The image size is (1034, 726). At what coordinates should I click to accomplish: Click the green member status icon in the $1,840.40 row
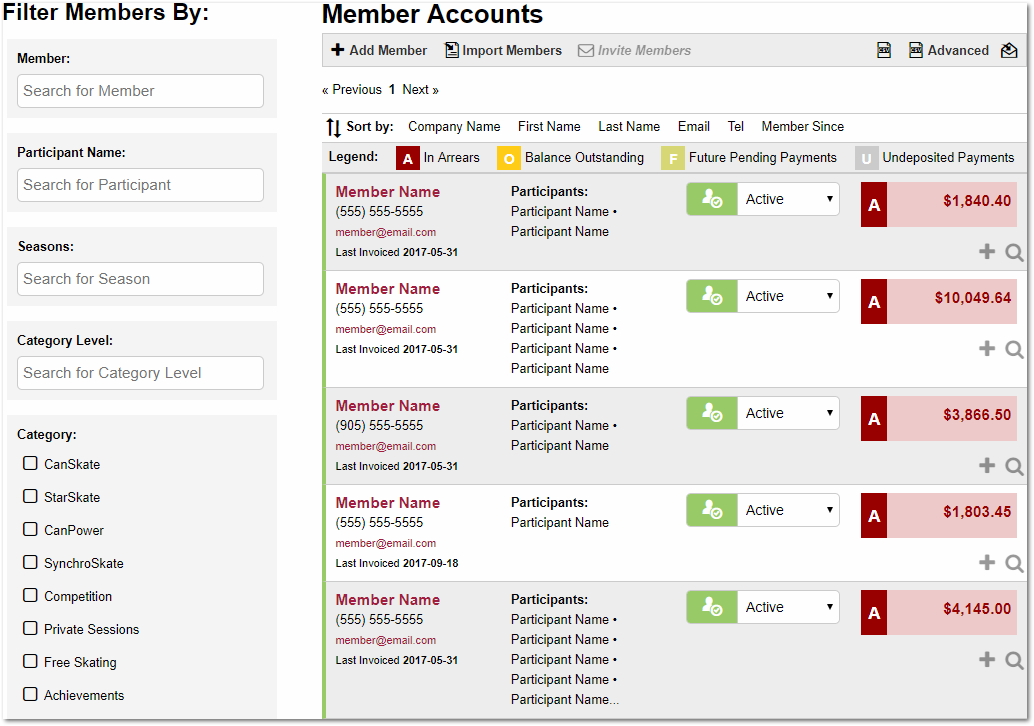pyautogui.click(x=712, y=199)
